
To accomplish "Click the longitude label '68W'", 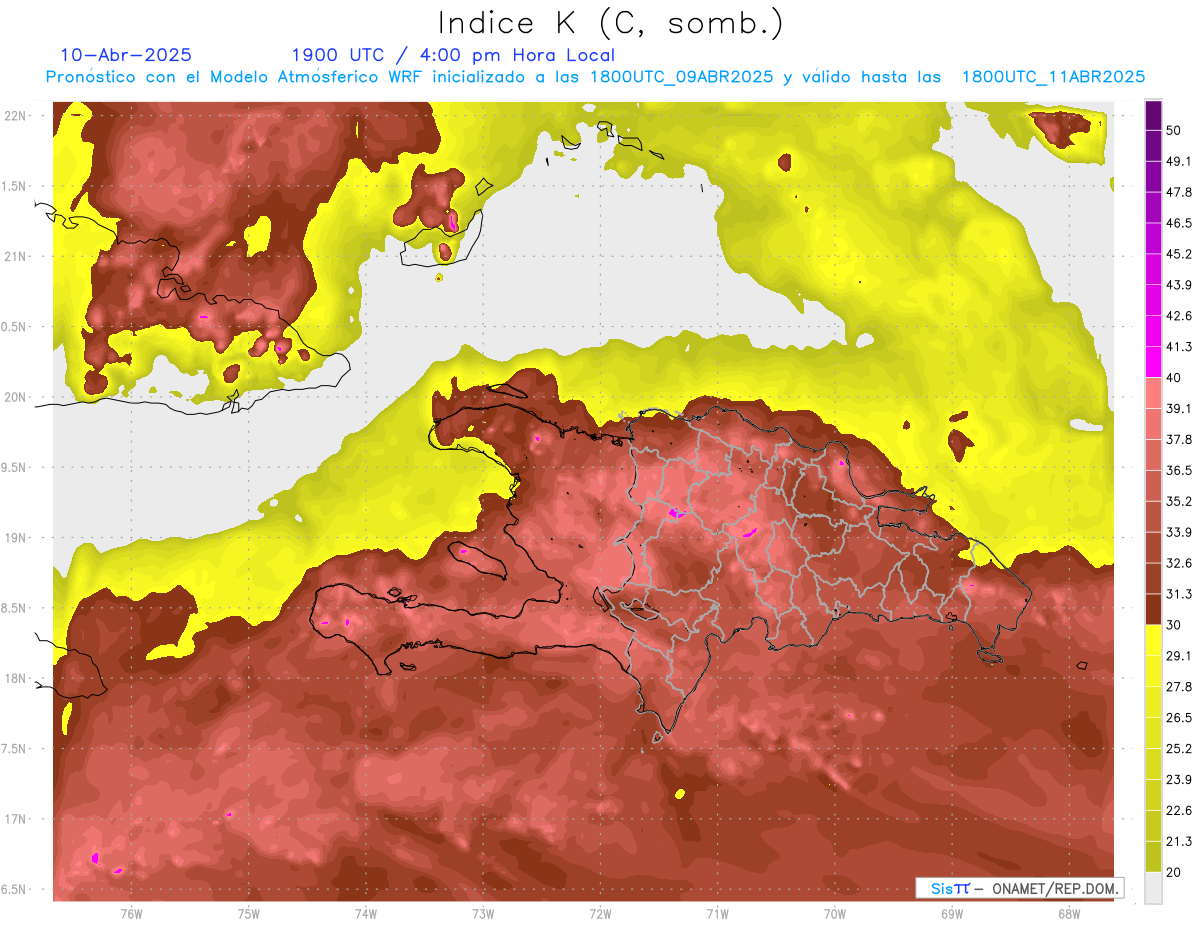I will coord(1069,914).
